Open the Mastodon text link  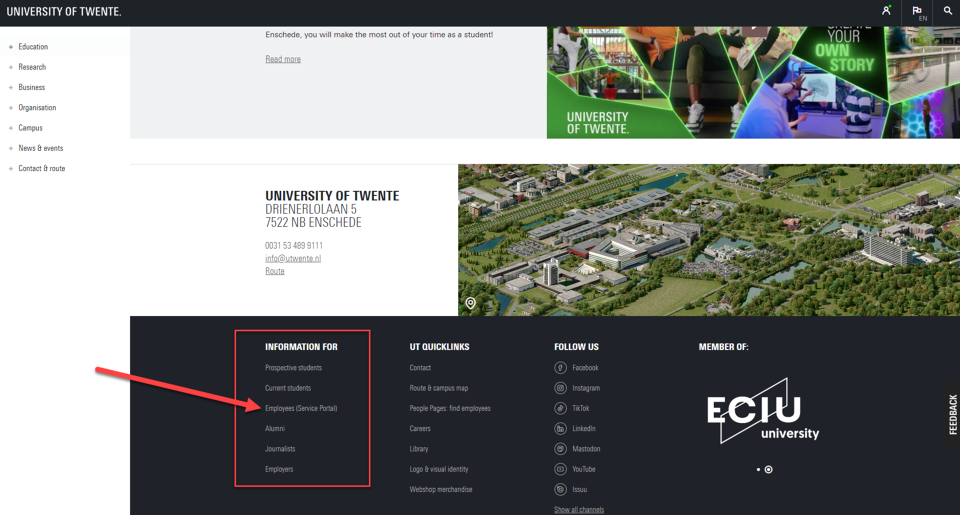click(586, 449)
